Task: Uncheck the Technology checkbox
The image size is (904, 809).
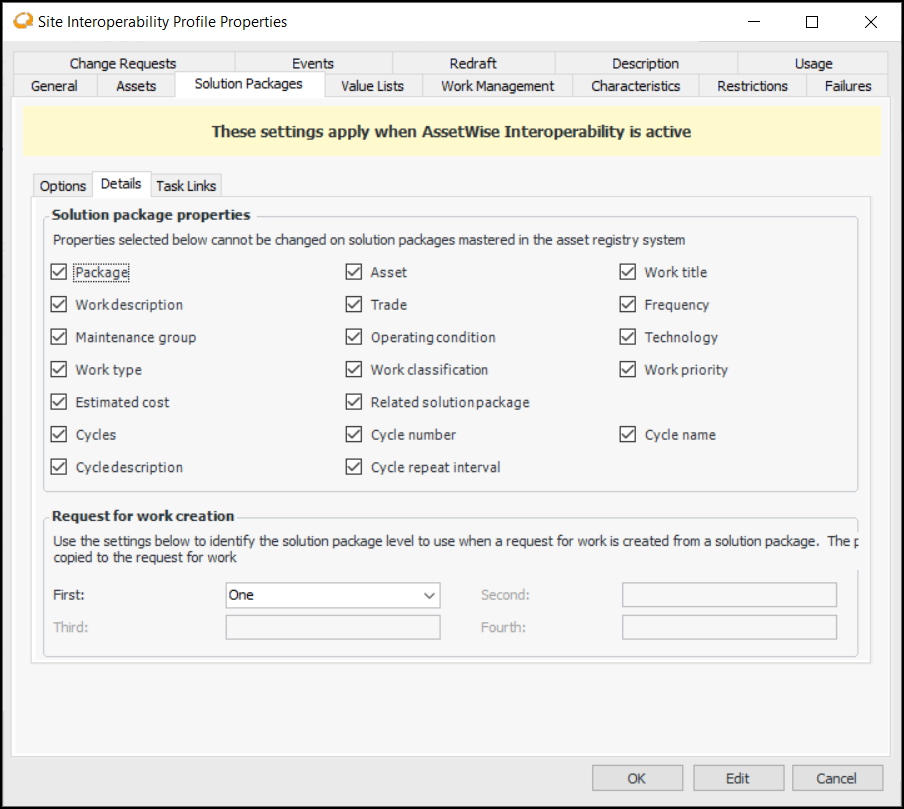Action: [628, 337]
